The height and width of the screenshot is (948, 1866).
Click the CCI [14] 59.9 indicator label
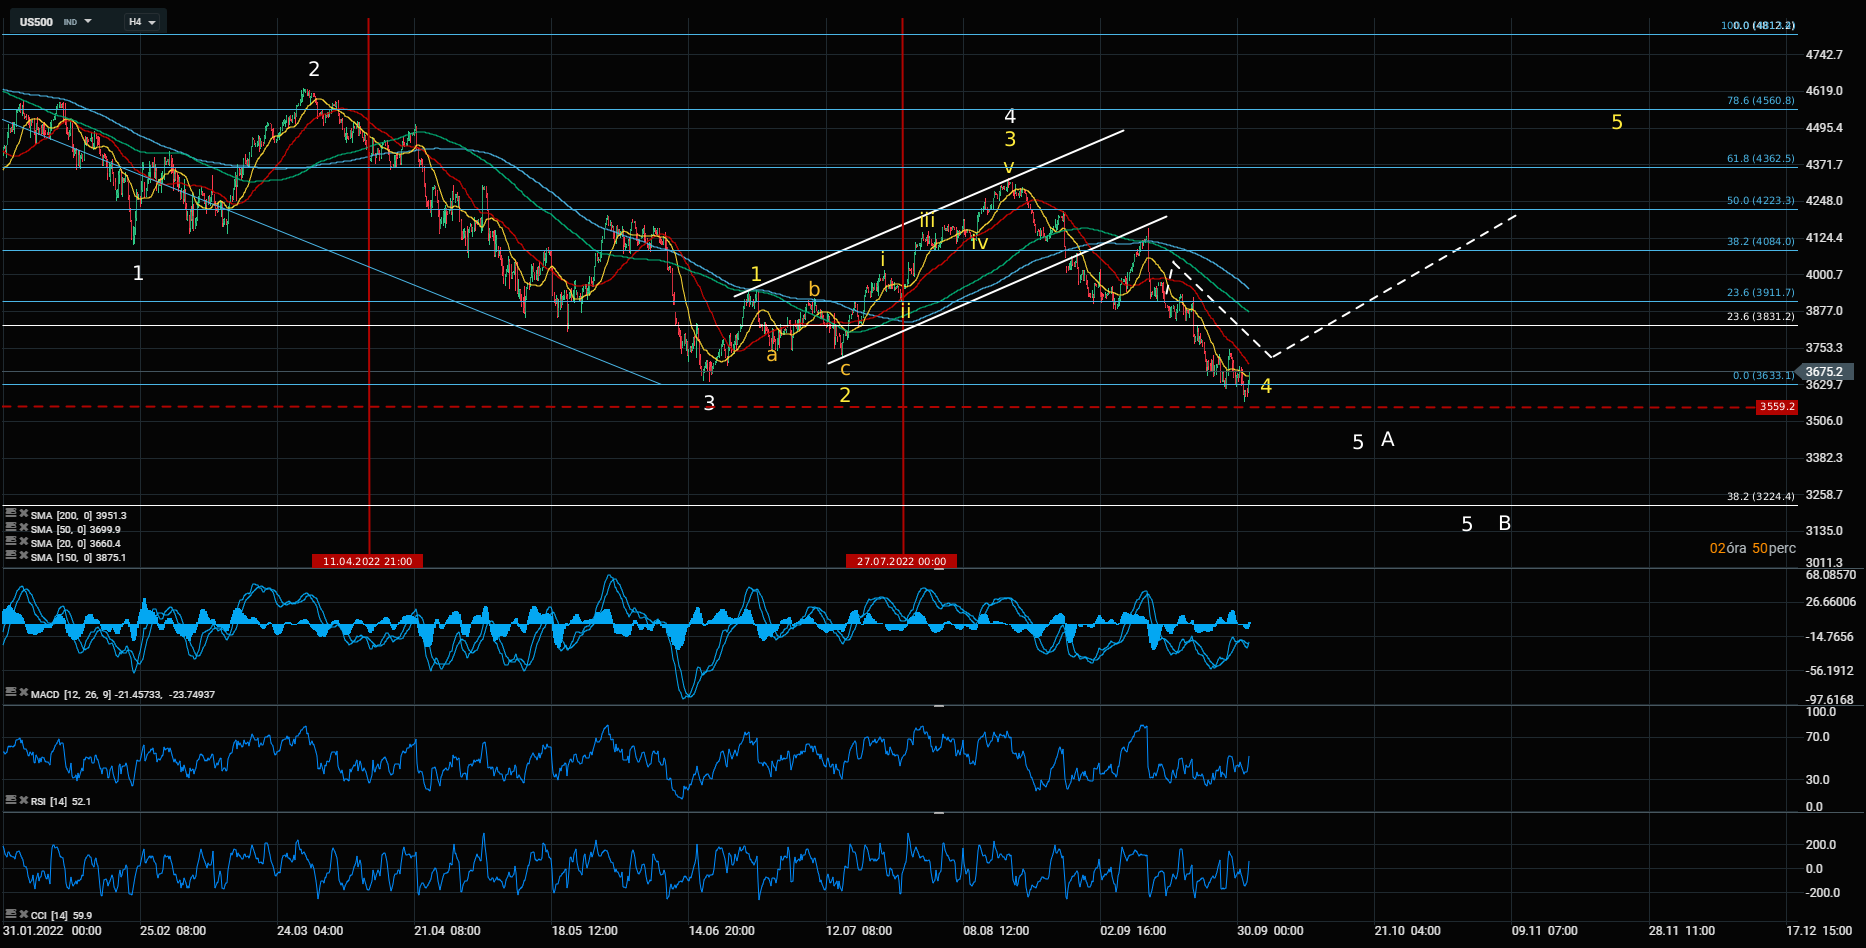[x=61, y=916]
